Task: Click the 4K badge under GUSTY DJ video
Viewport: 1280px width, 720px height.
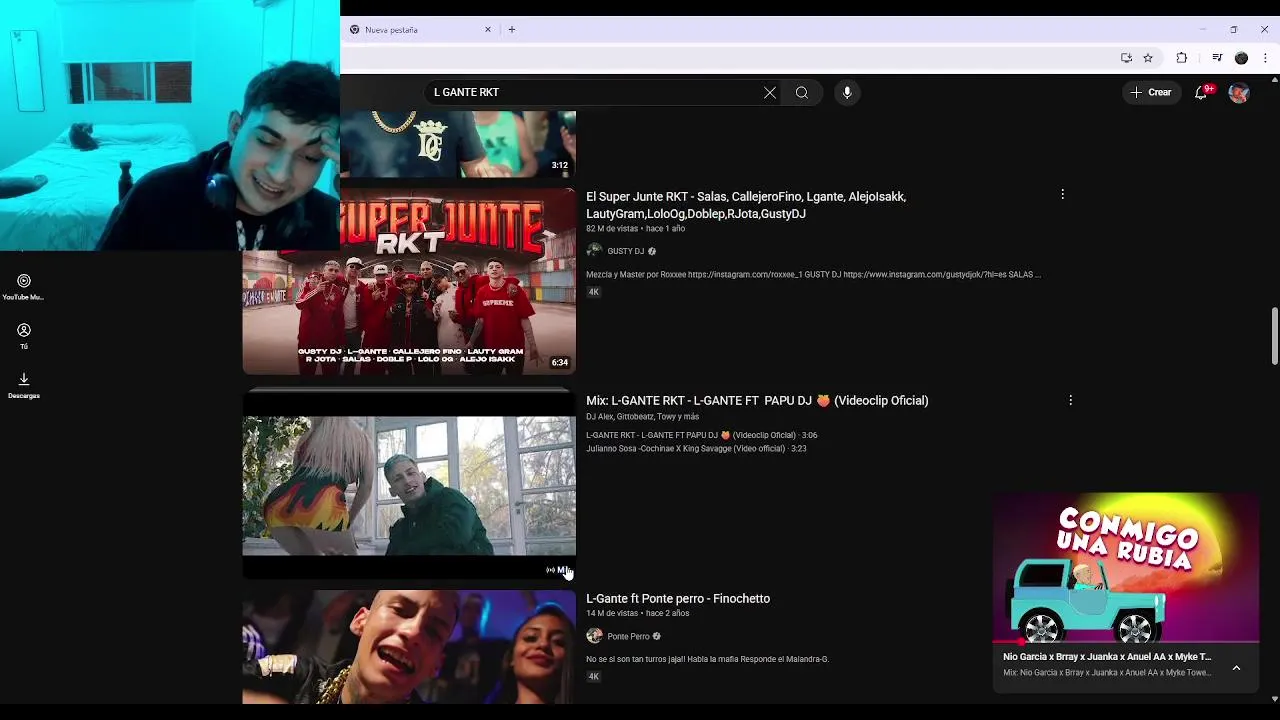Action: click(593, 292)
